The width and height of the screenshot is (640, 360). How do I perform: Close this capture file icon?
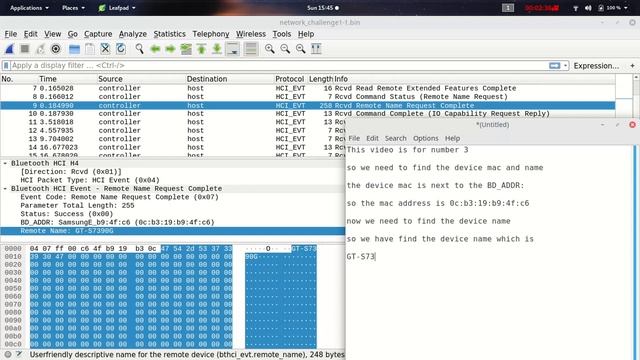click(x=105, y=49)
